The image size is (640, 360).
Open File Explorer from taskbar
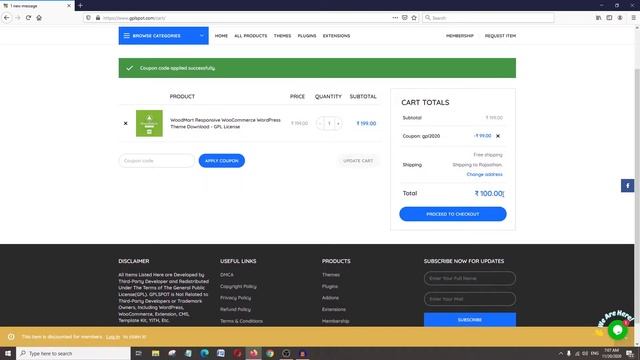(x=156, y=353)
